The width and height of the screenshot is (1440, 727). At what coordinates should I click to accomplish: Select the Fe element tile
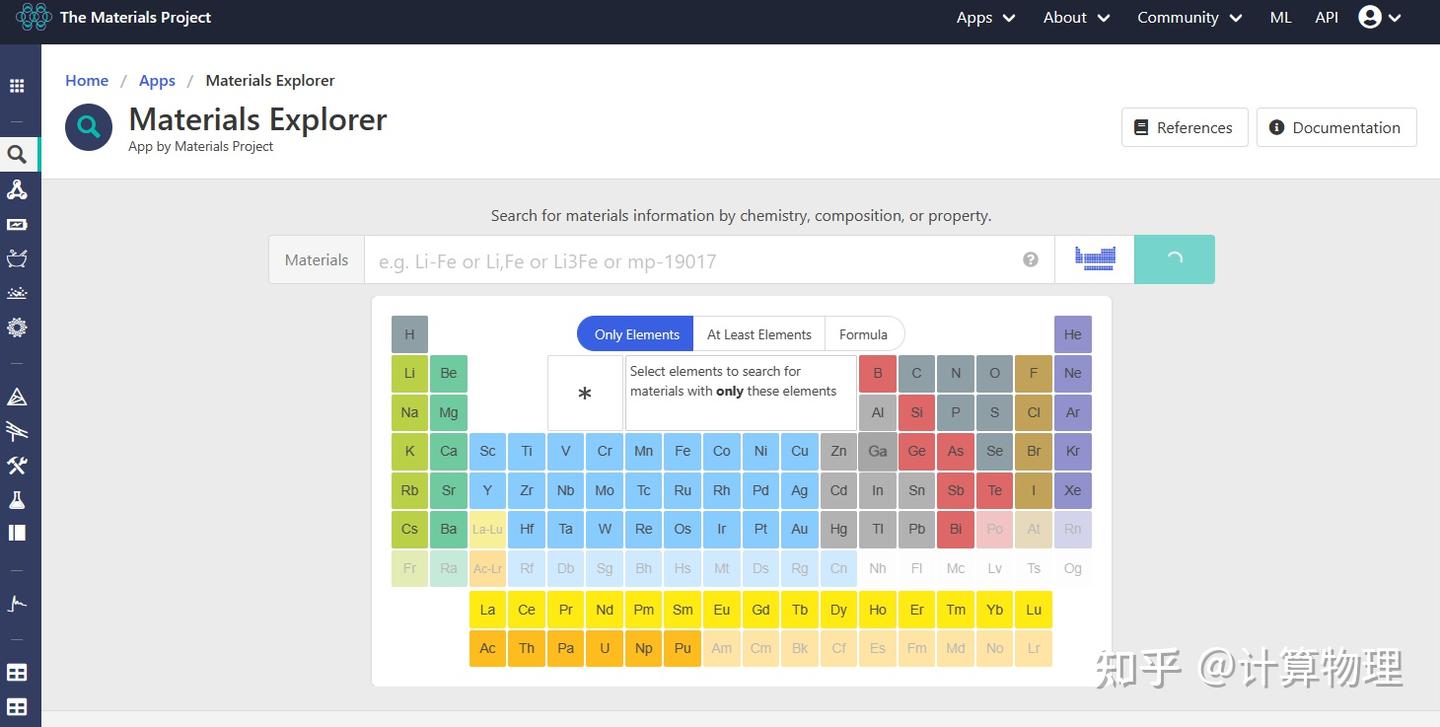pos(682,451)
